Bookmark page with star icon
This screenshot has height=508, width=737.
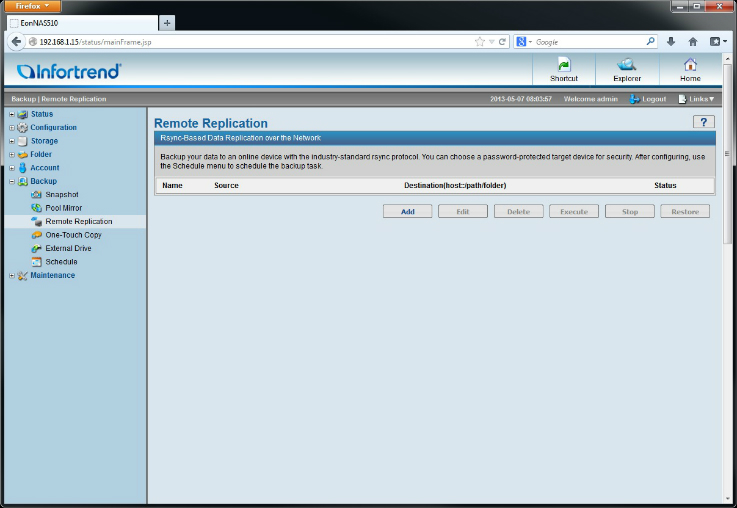[x=479, y=42]
